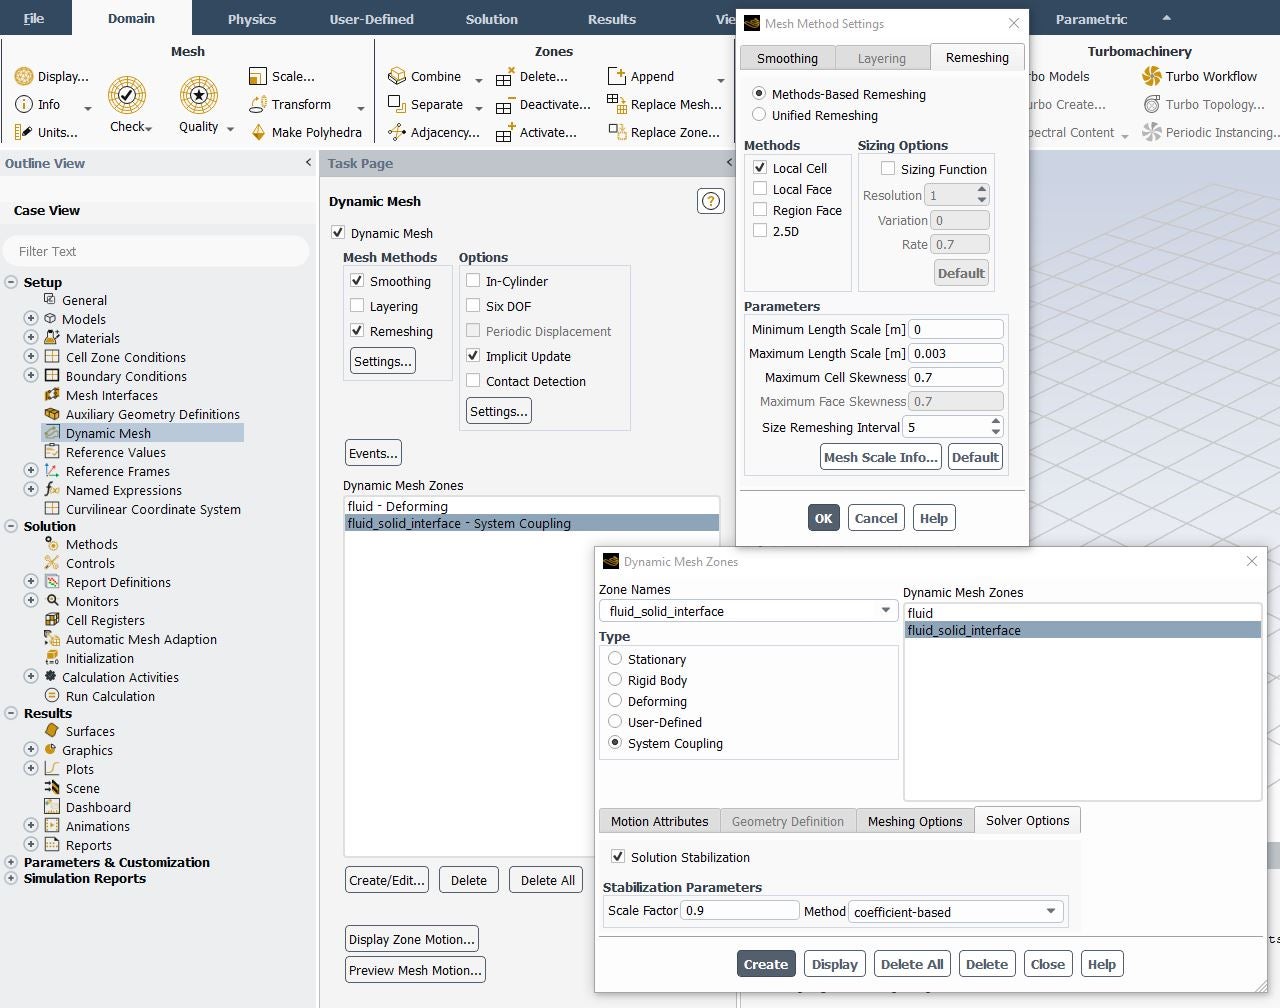
Task: Run the mesh Check tool
Action: [x=127, y=96]
